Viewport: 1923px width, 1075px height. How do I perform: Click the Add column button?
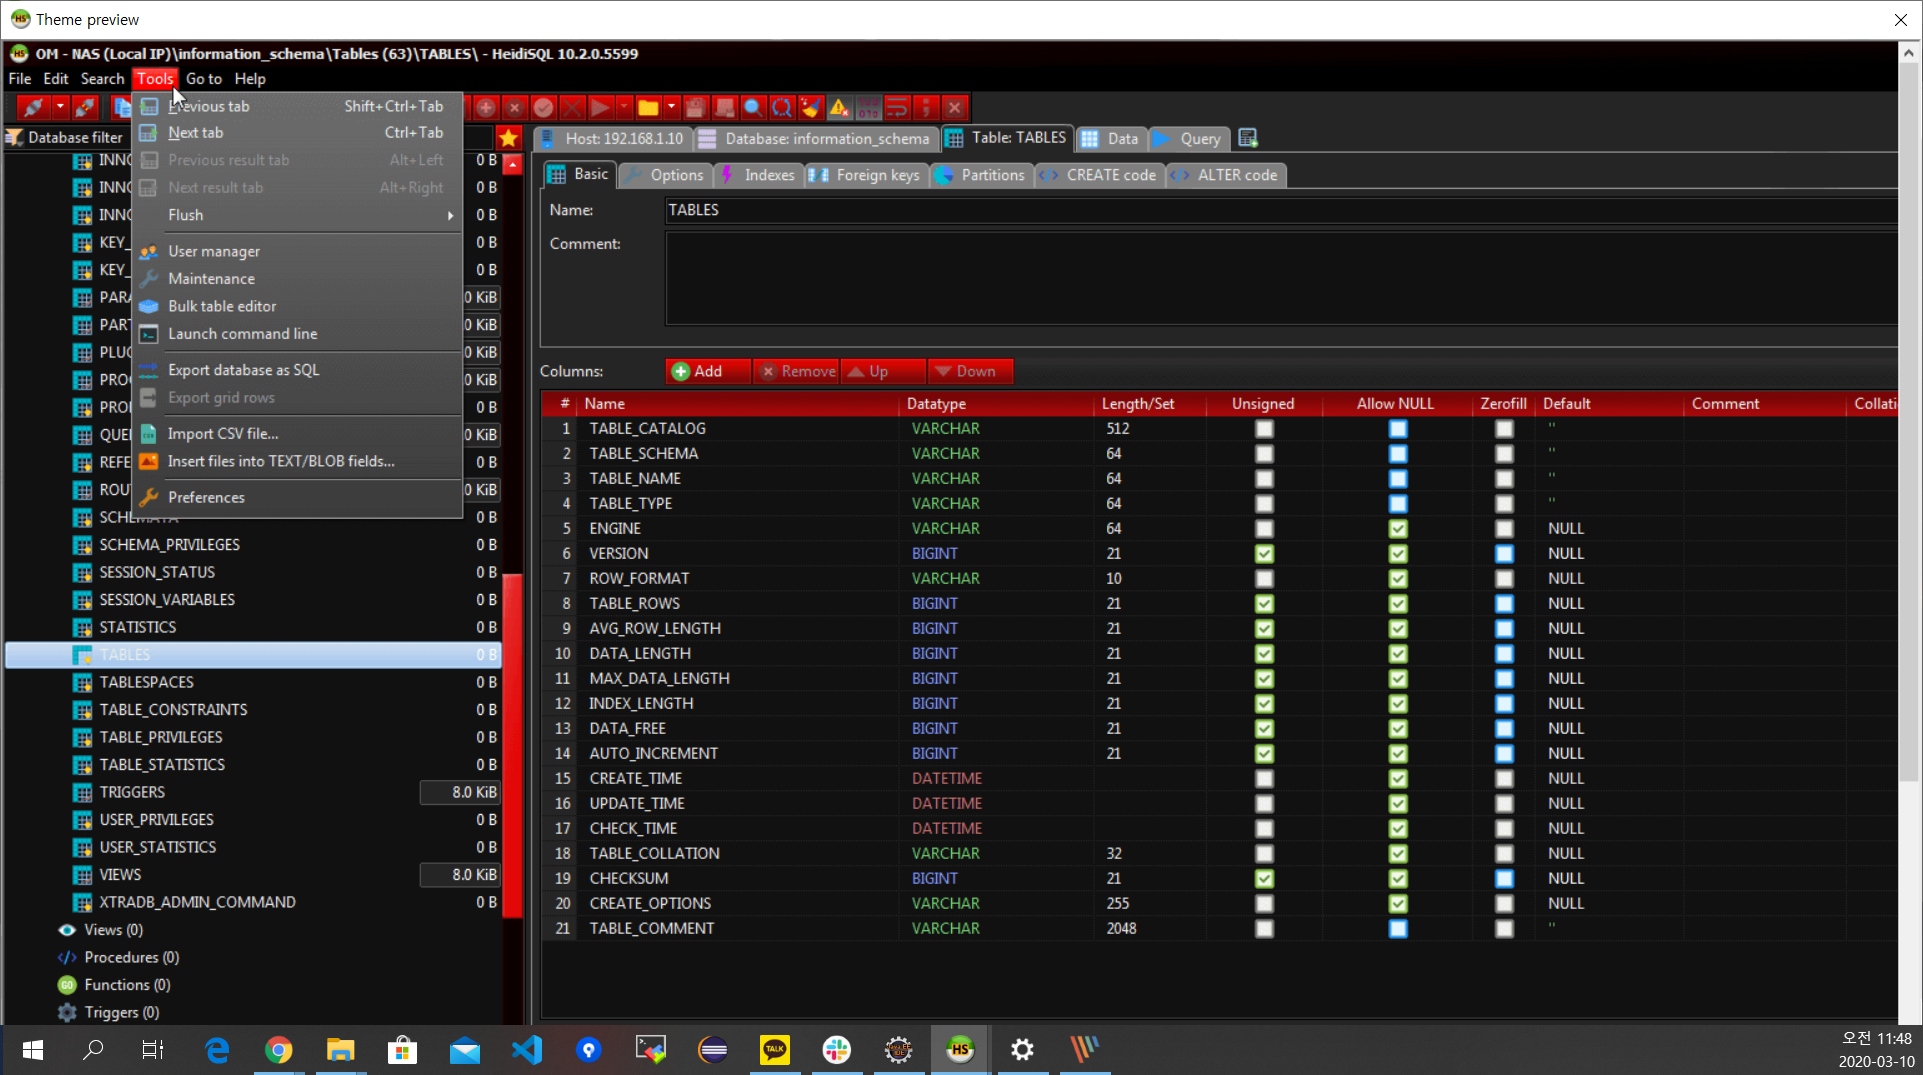708,371
